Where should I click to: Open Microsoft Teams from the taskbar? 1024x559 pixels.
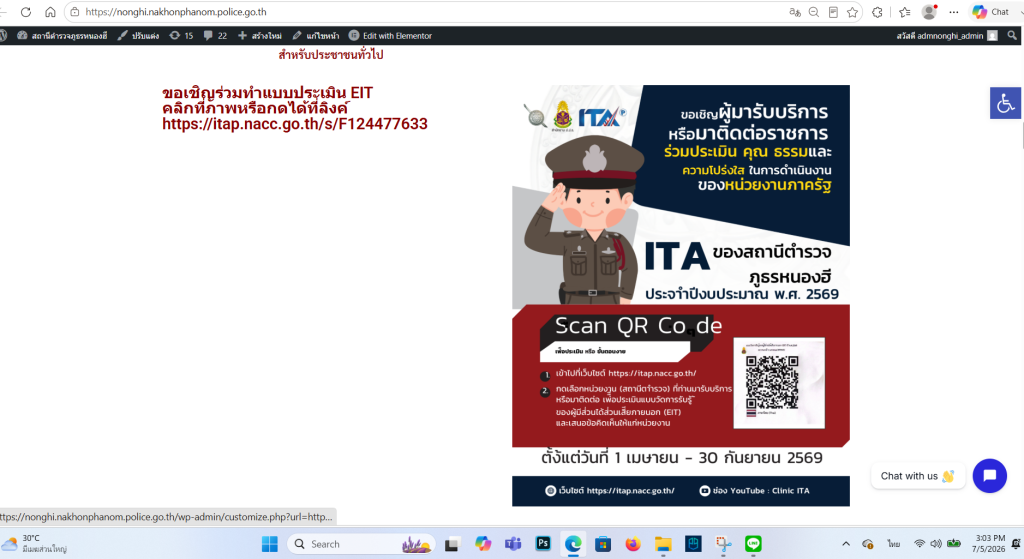[513, 543]
